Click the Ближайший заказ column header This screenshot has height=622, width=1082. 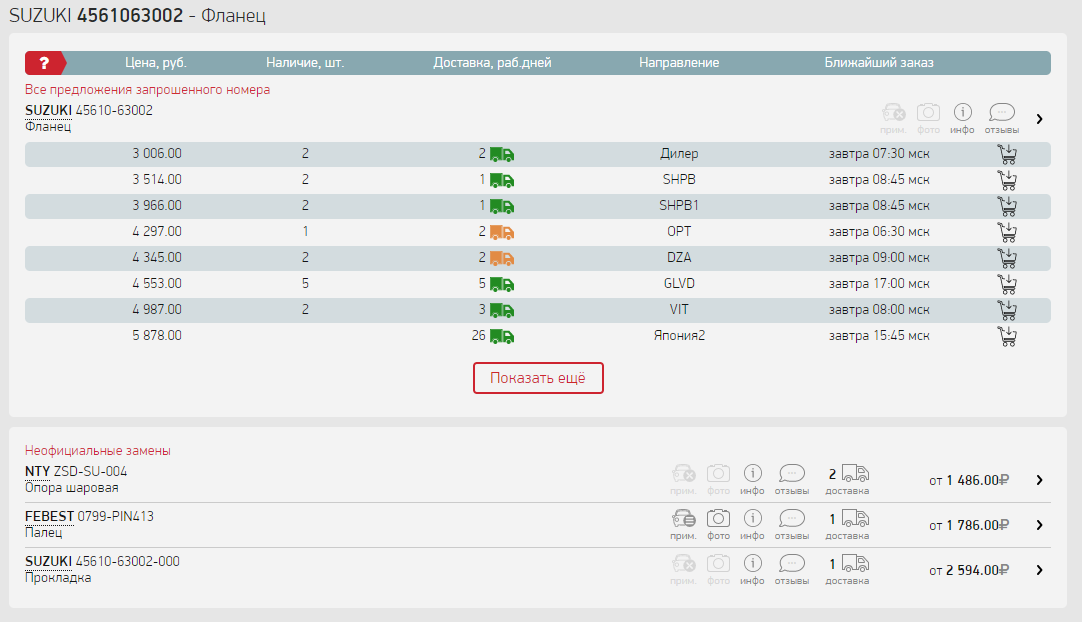[879, 63]
